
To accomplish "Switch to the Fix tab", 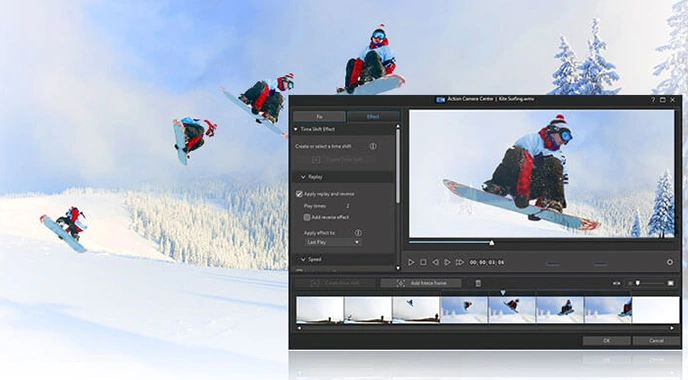I will [x=319, y=117].
